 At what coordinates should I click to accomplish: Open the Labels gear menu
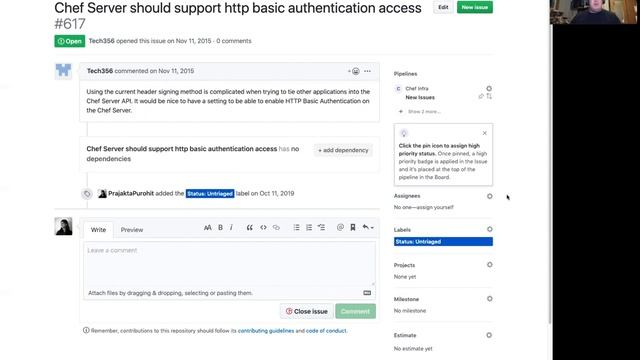pos(489,229)
